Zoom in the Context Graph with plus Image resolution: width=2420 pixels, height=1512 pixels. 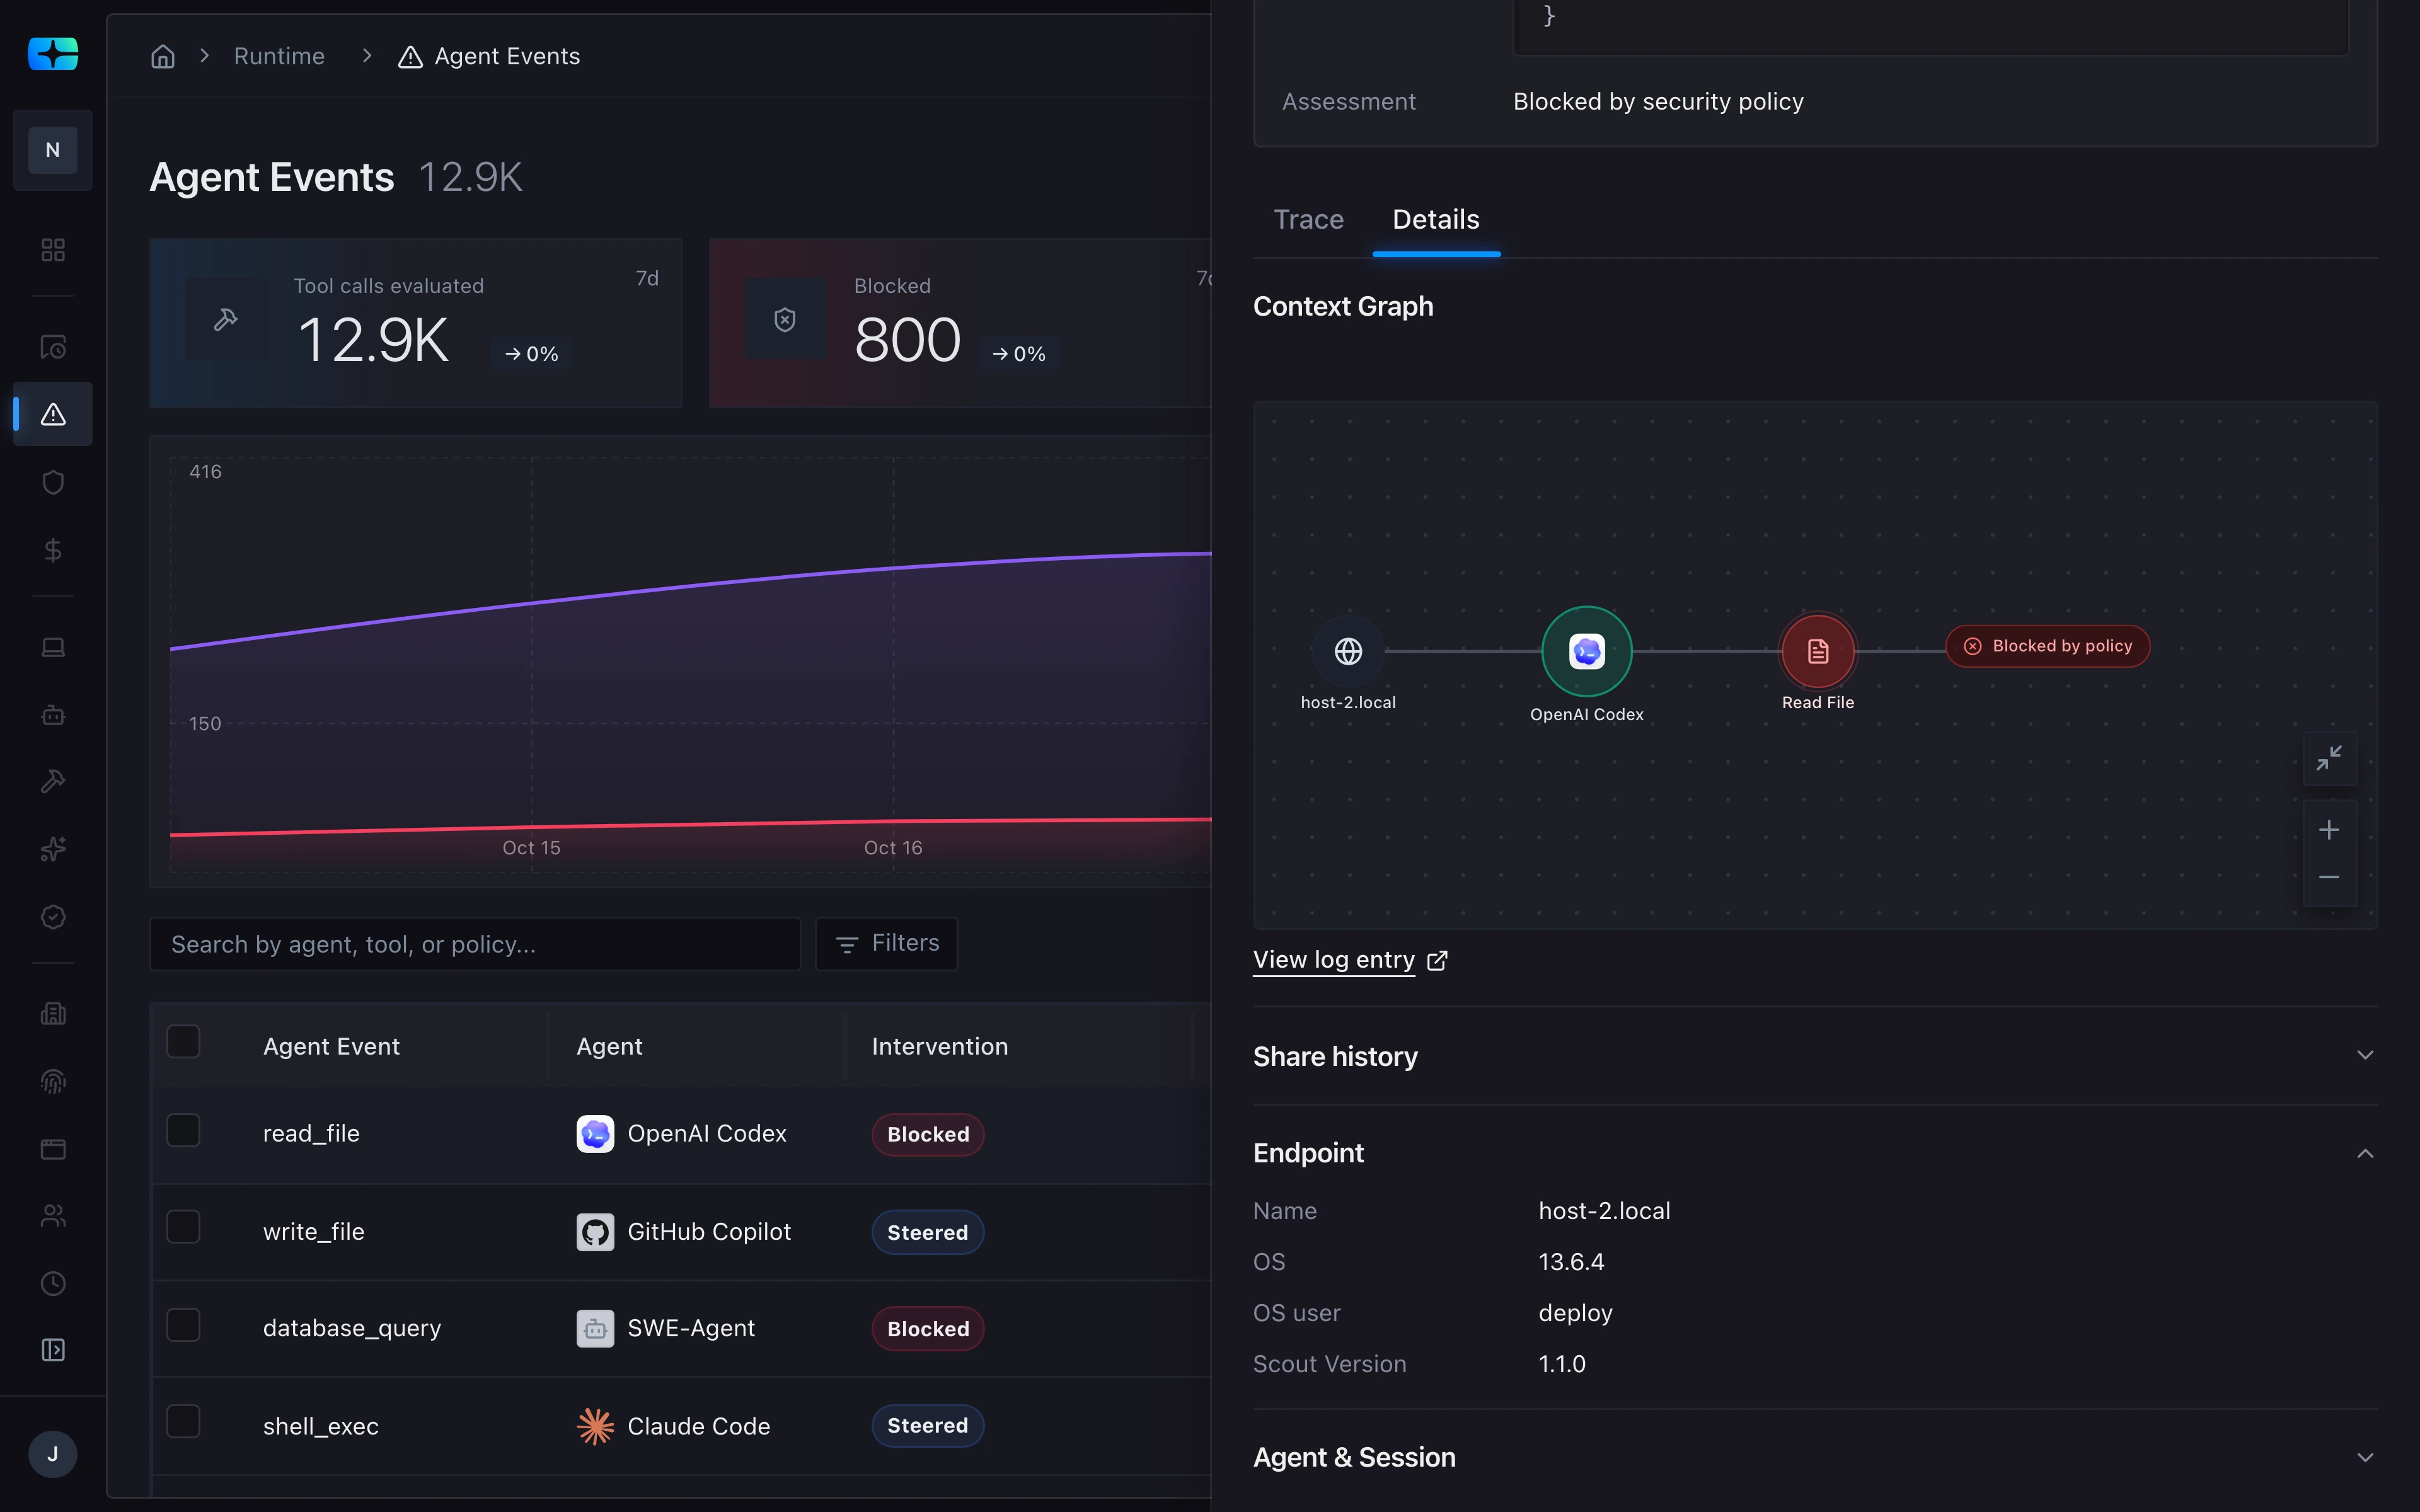pyautogui.click(x=2329, y=830)
